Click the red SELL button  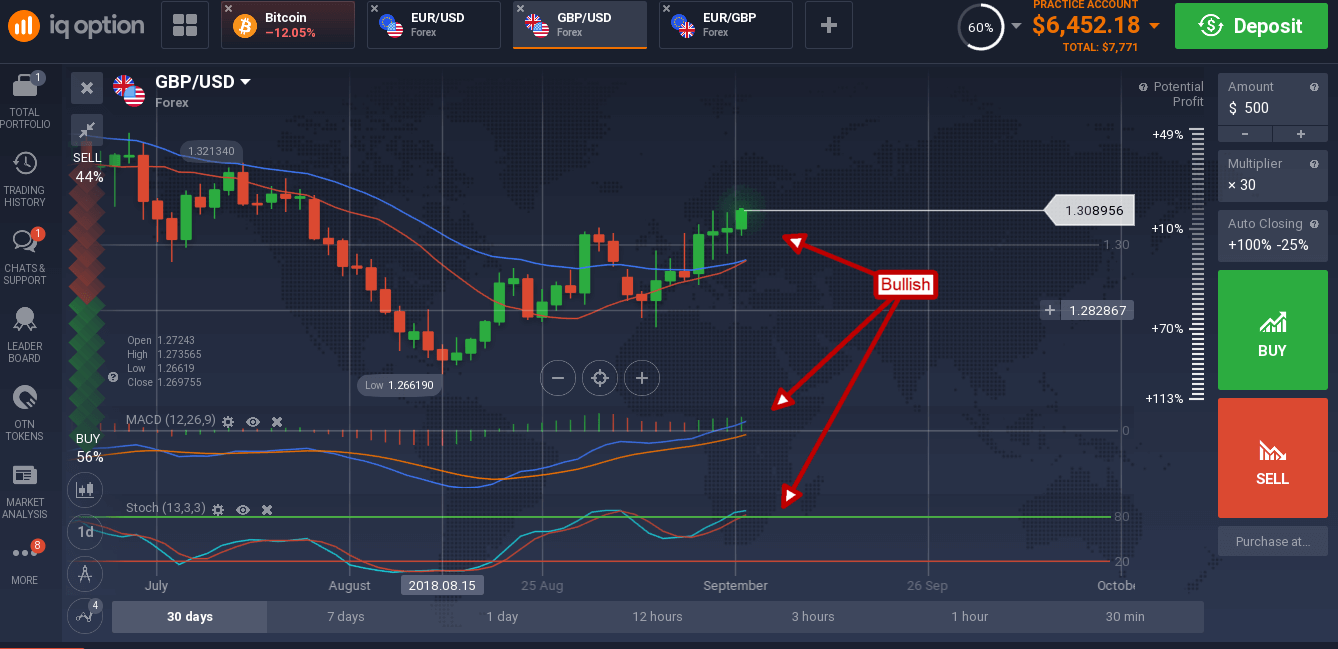[1272, 457]
